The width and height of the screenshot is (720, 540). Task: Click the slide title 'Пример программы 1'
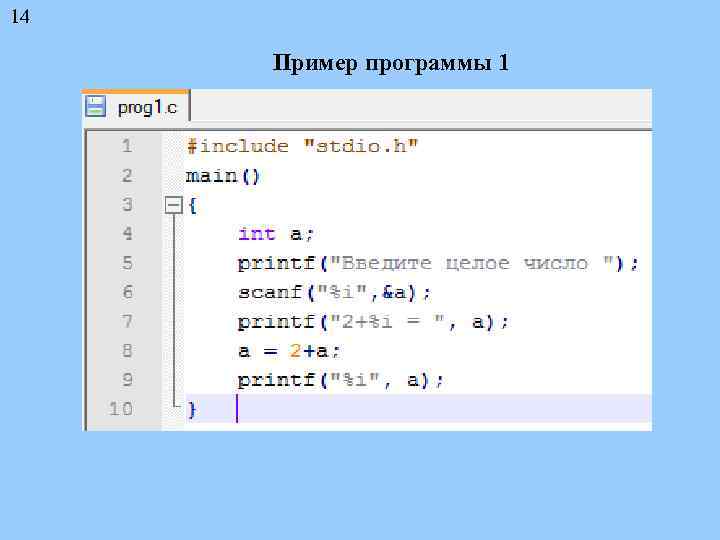(x=391, y=63)
